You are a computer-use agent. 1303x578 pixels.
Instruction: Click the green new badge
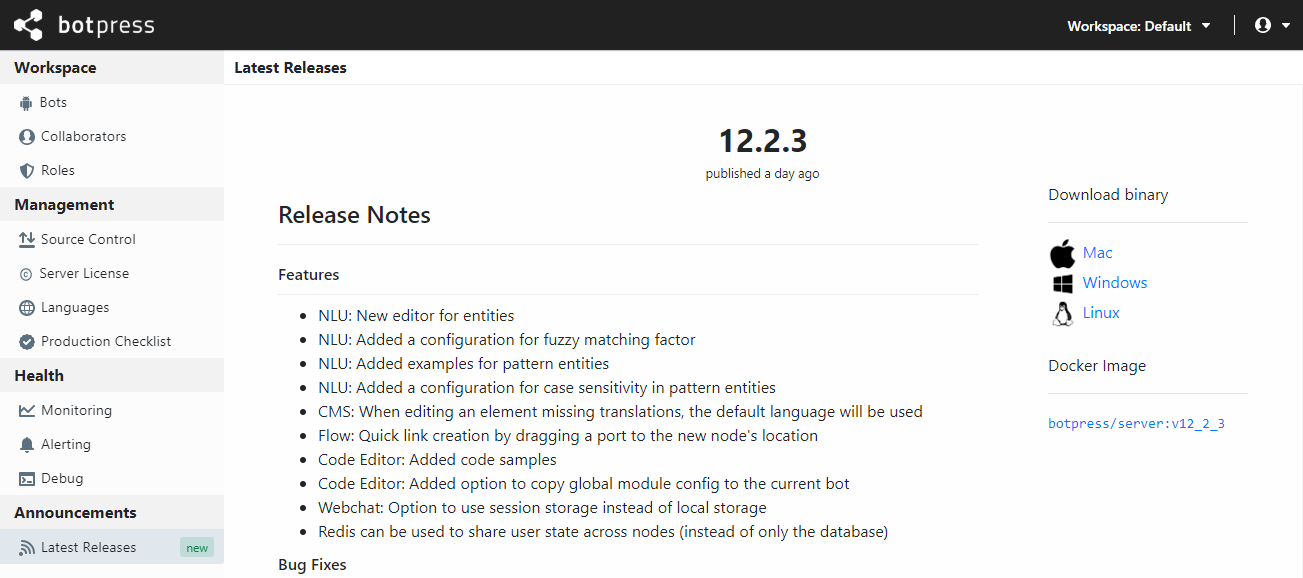(x=197, y=547)
